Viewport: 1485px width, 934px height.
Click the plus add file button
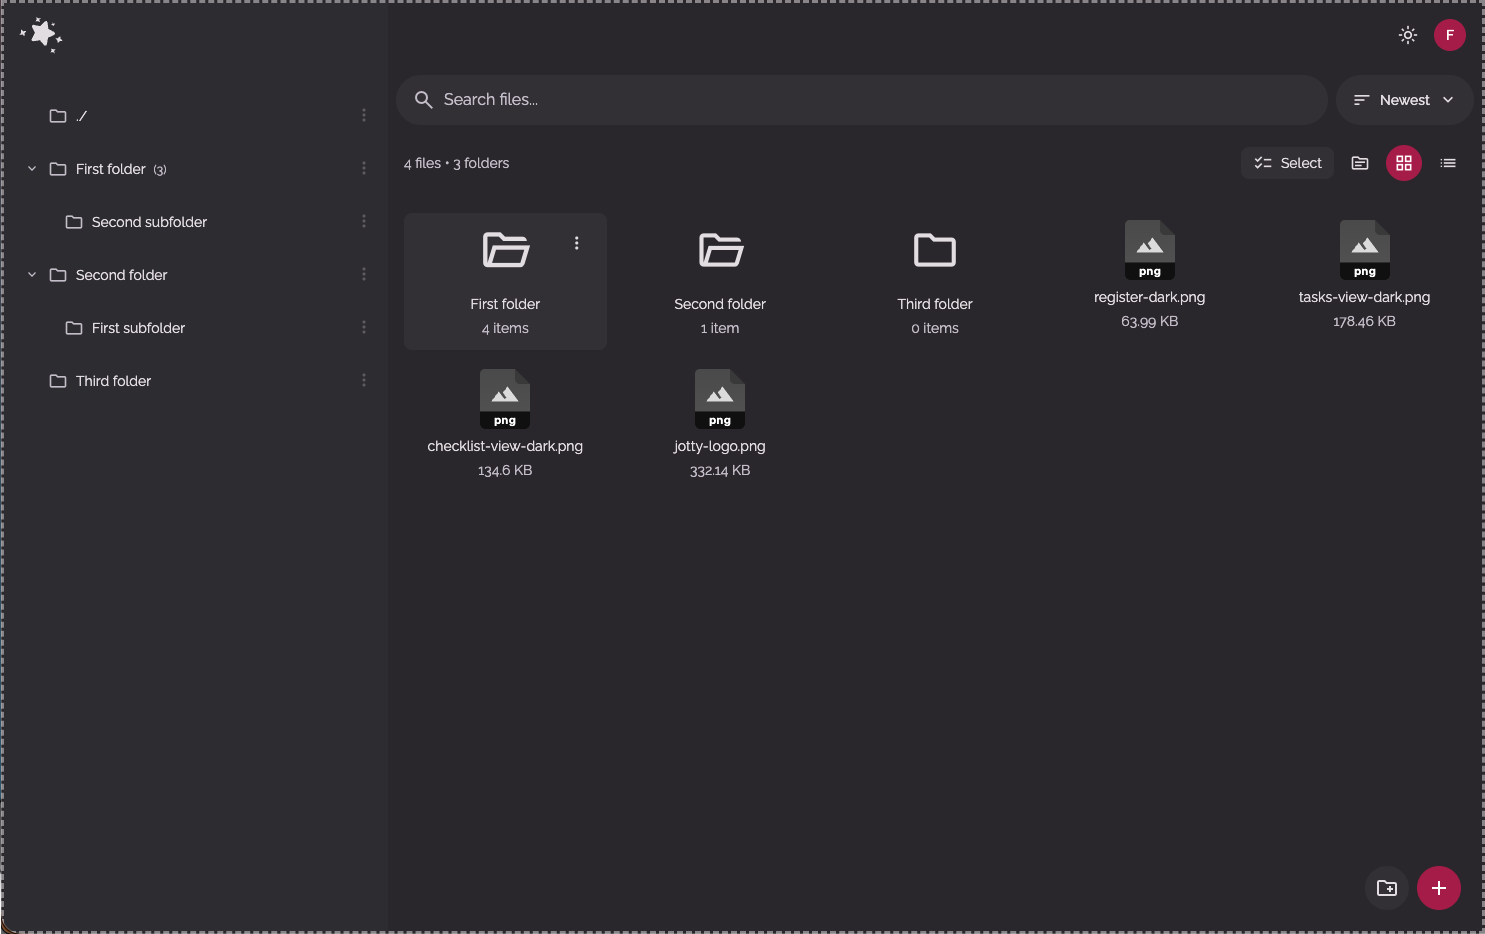tap(1438, 888)
